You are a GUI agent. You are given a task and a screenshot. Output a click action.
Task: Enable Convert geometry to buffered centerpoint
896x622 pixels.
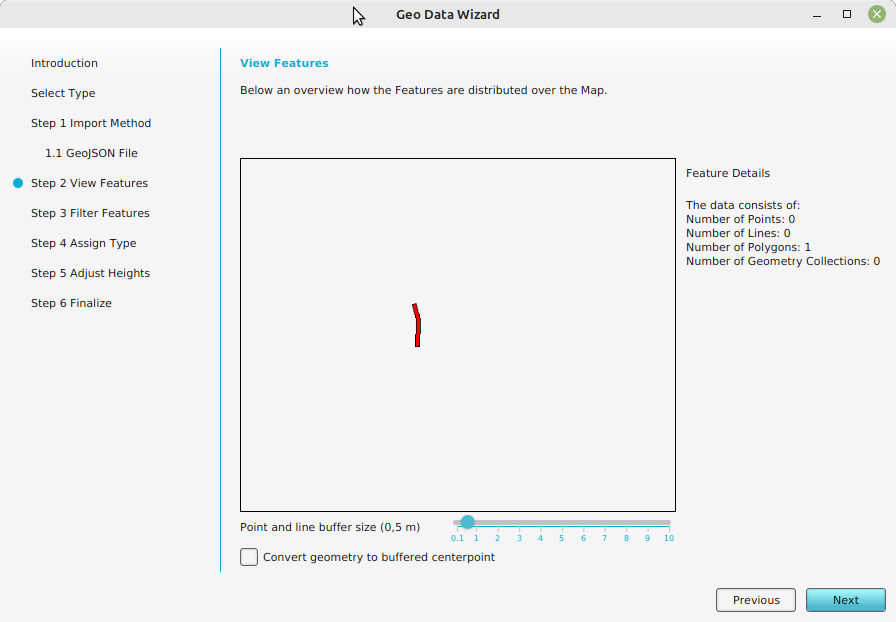tap(249, 557)
